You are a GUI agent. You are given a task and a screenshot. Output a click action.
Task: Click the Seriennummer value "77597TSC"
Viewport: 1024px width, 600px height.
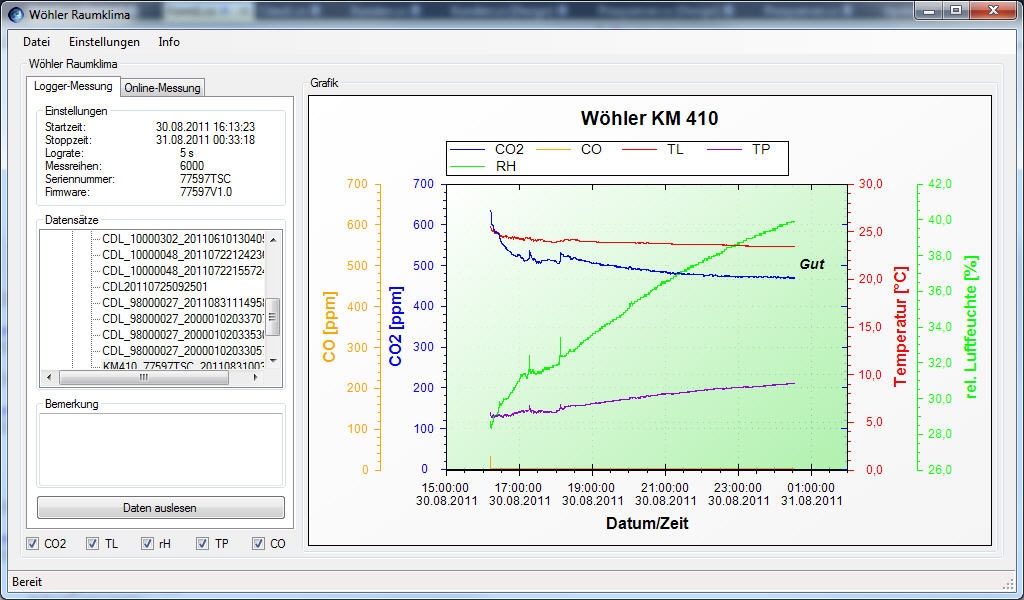[x=205, y=179]
